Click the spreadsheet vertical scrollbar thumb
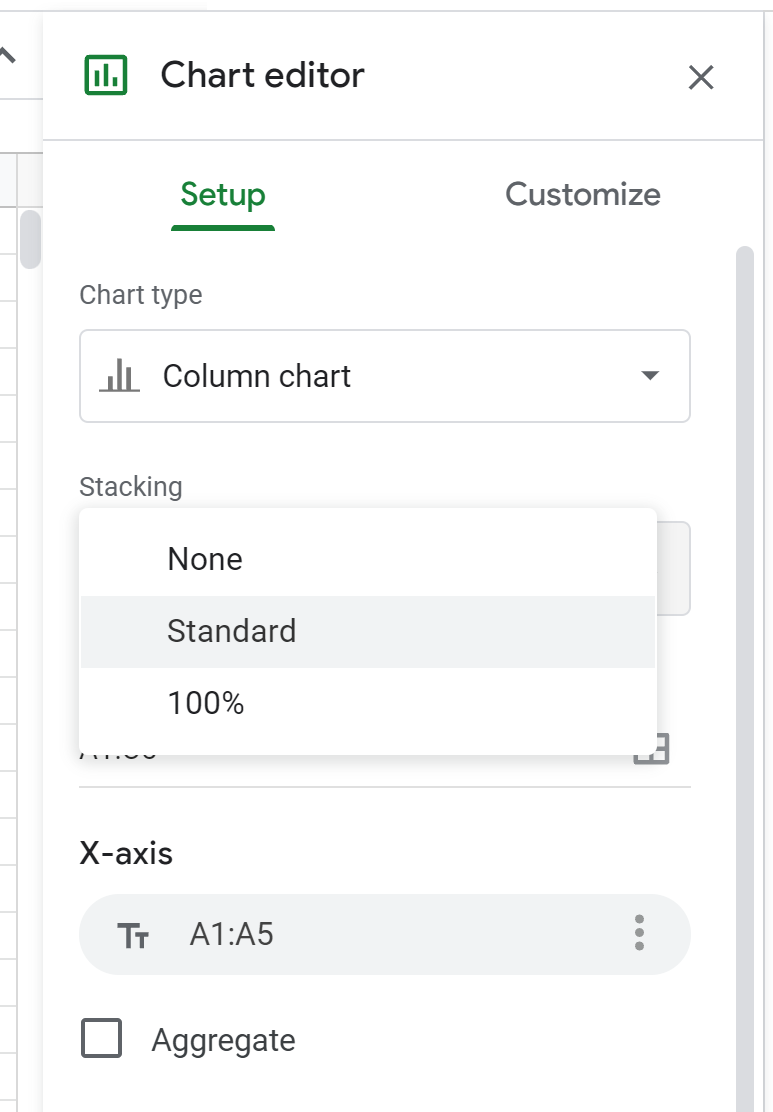Viewport: 773px width, 1112px height. [x=31, y=240]
